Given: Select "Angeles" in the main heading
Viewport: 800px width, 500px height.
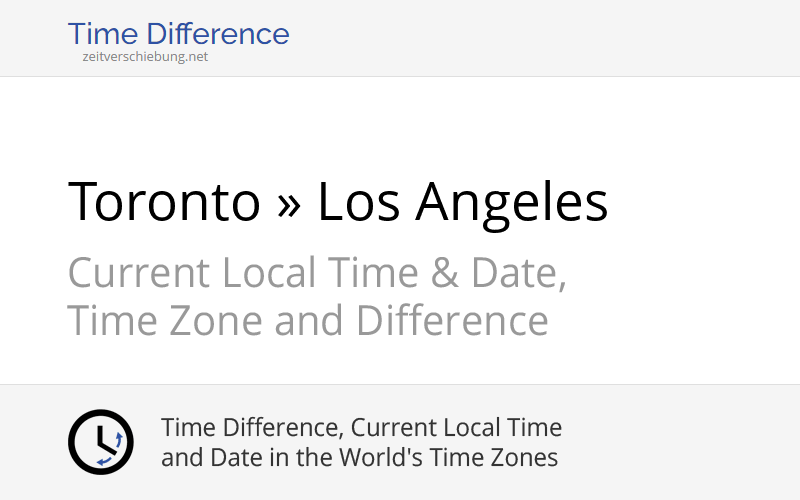Looking at the screenshot, I should (512, 202).
